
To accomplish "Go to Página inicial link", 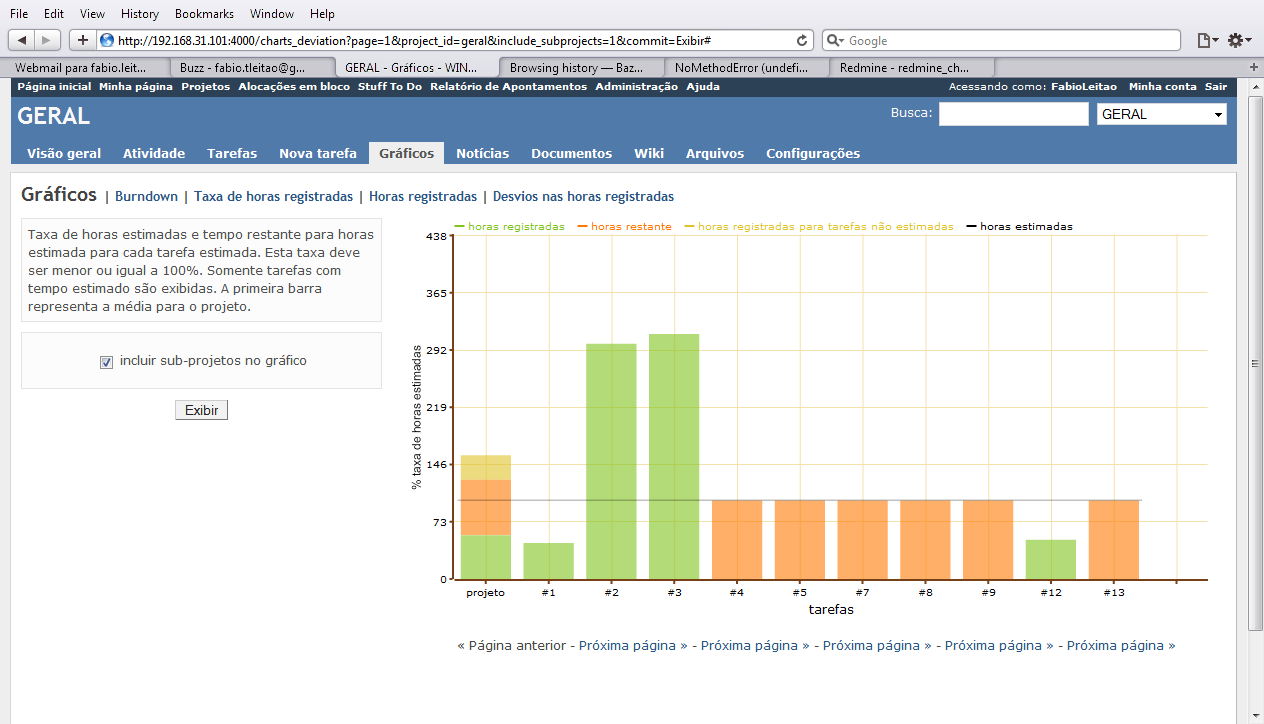I will 54,87.
